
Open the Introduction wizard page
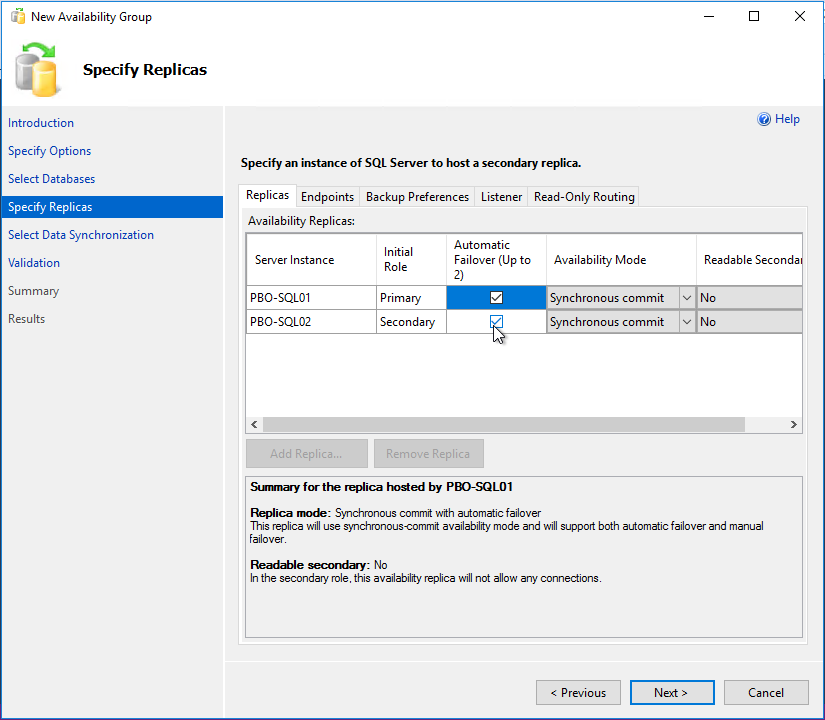tap(41, 123)
